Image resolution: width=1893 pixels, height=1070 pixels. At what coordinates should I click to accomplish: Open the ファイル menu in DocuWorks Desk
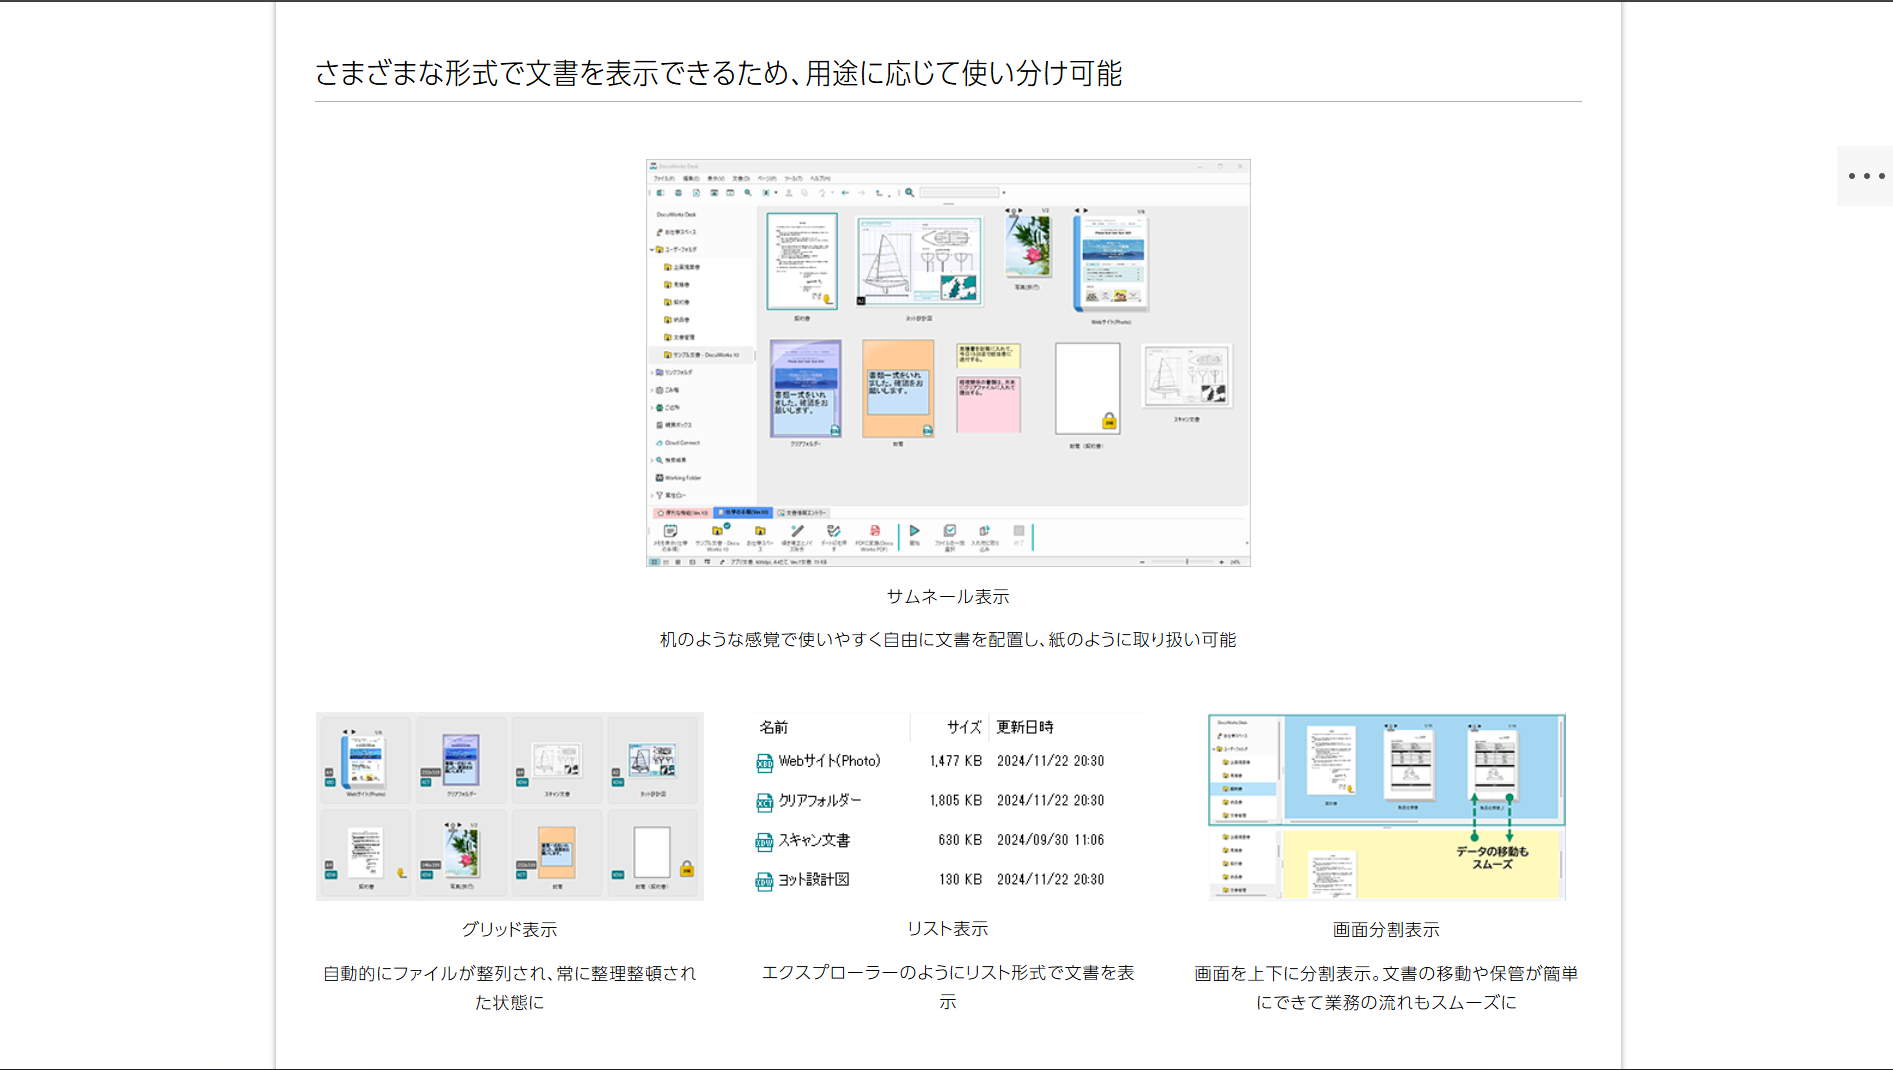point(663,179)
